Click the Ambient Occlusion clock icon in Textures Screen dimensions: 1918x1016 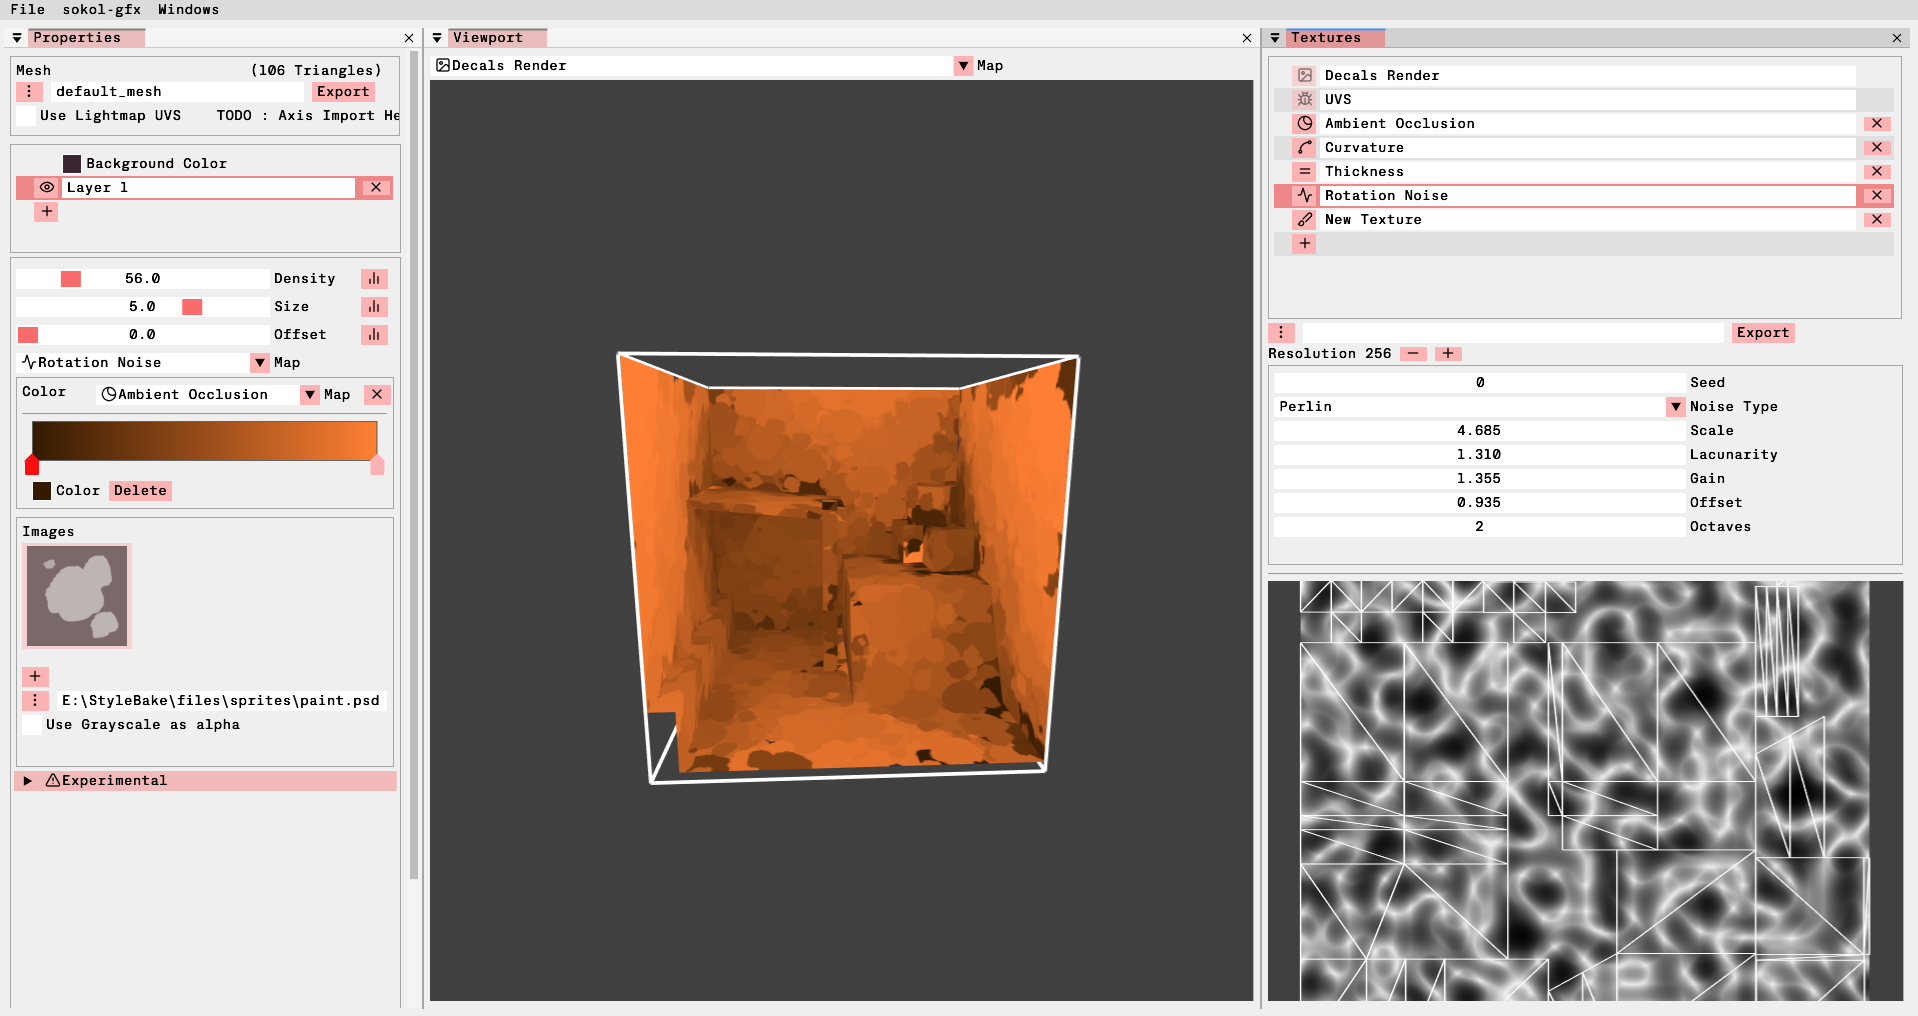click(x=1304, y=123)
